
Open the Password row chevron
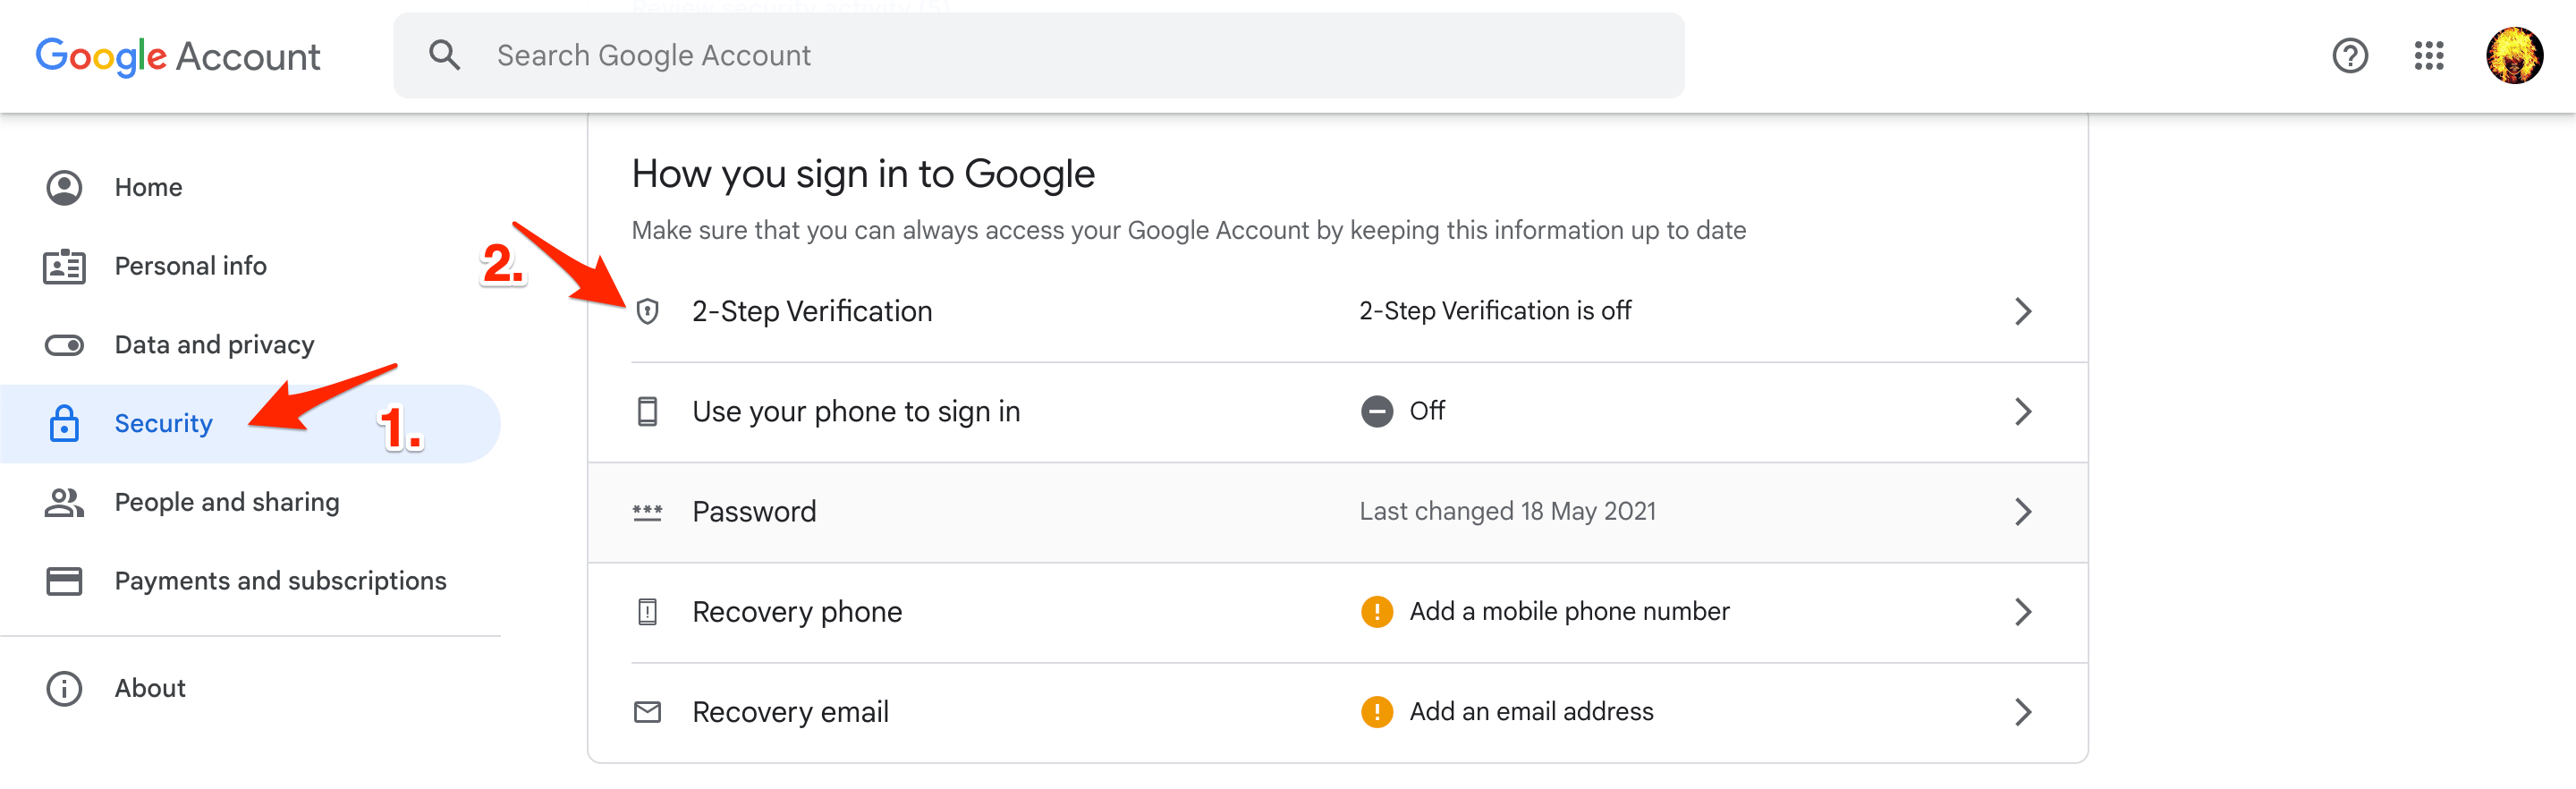2022,512
